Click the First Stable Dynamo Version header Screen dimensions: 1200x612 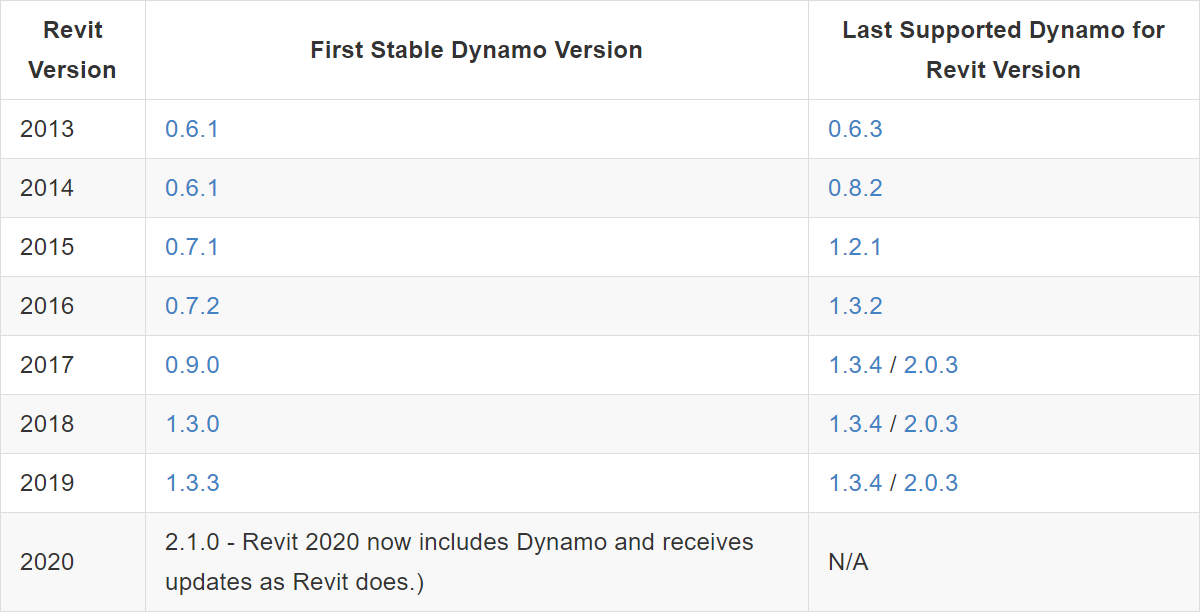coord(476,50)
